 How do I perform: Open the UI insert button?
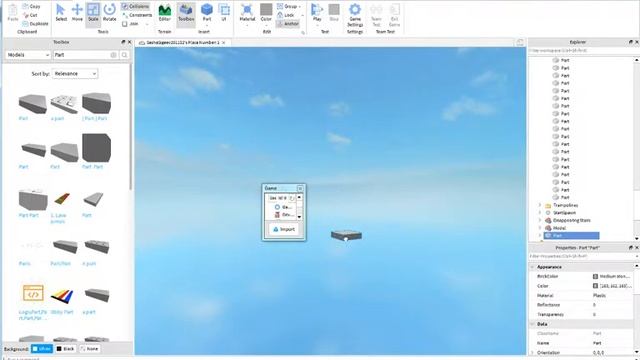coord(224,12)
